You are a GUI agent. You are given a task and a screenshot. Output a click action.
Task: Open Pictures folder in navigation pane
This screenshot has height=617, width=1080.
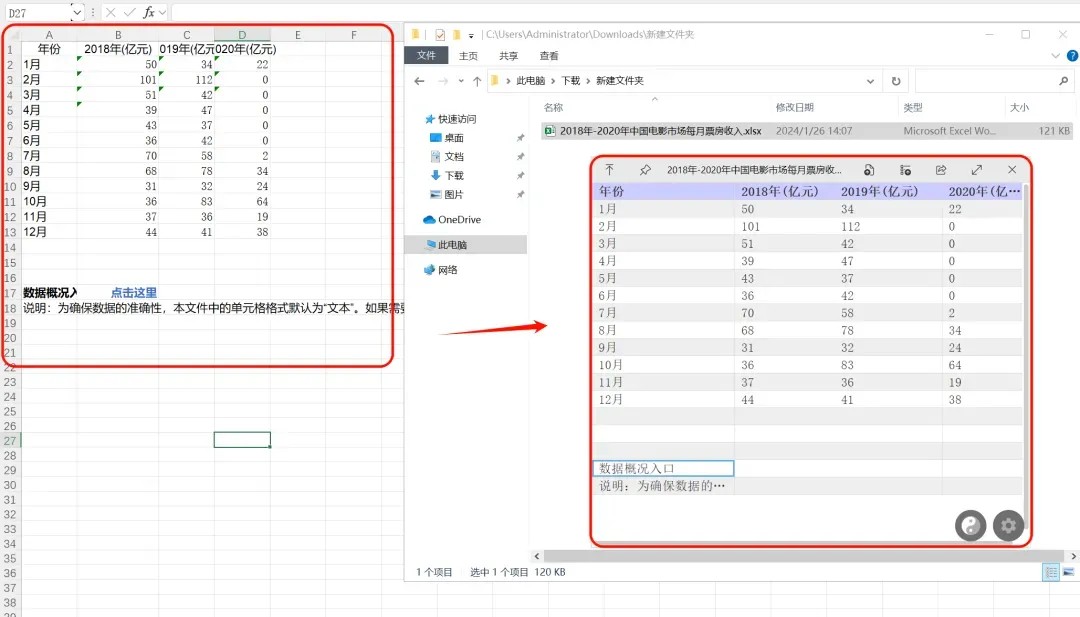446,195
